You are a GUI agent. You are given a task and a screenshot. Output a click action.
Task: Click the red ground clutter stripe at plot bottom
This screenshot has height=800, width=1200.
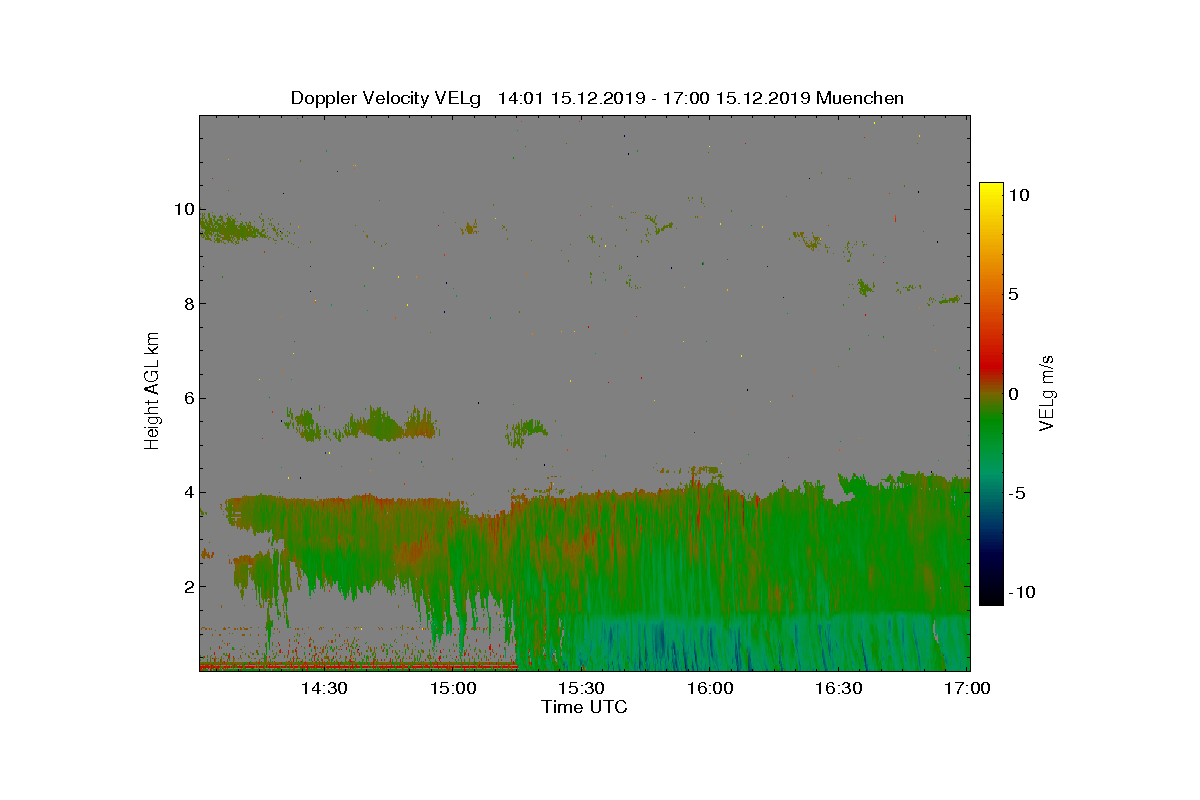(358, 664)
